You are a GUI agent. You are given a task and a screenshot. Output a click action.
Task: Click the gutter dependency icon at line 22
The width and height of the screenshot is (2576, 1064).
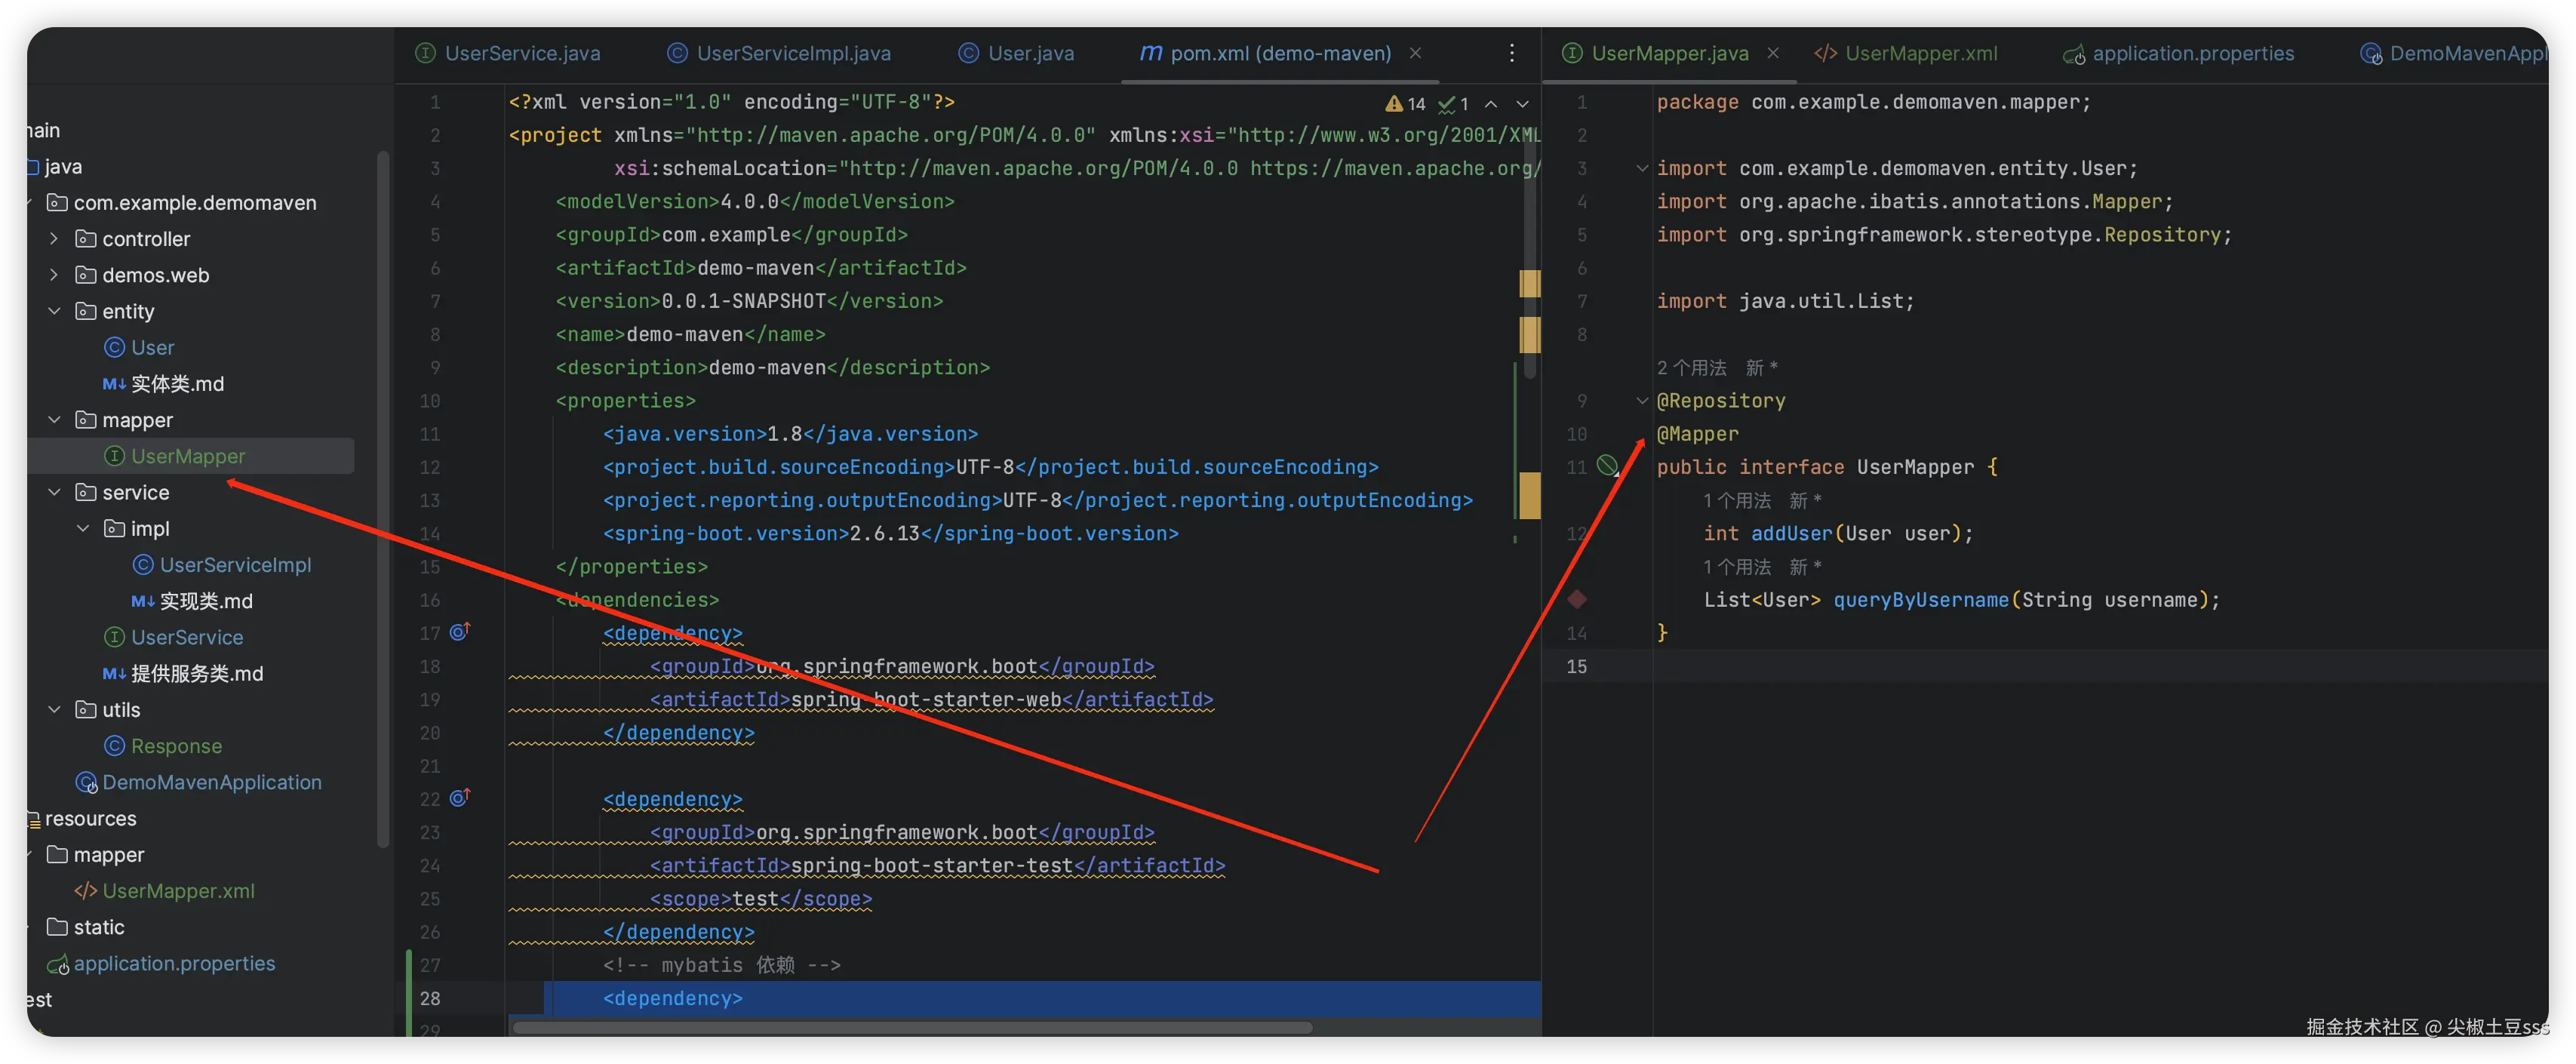click(460, 798)
